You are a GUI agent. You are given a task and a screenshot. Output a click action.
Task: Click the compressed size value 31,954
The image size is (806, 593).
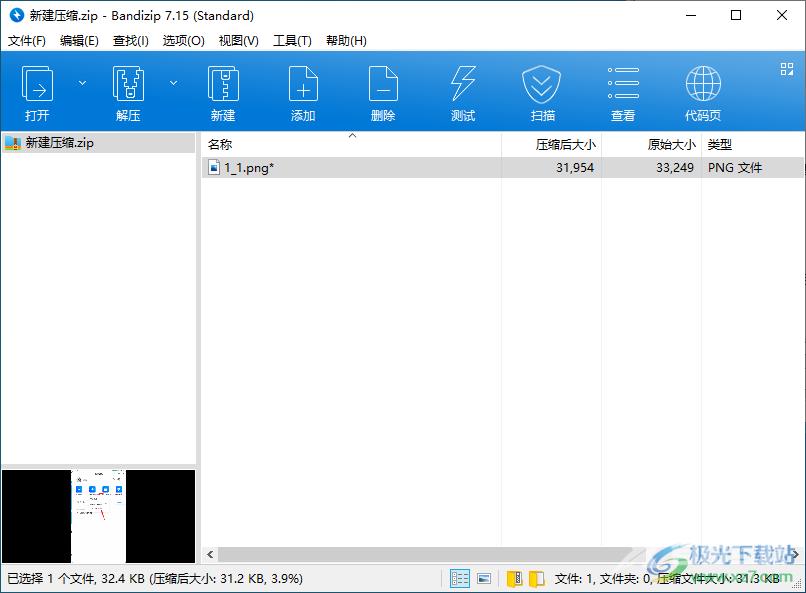pyautogui.click(x=575, y=168)
